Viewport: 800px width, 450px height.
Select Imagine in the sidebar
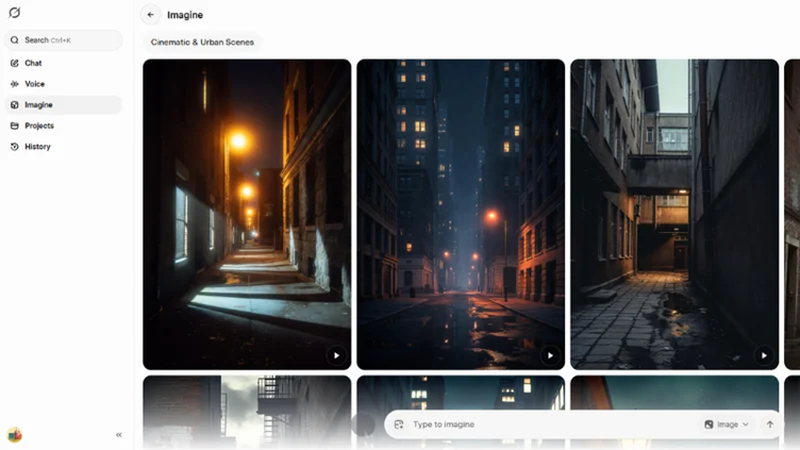pyautogui.click(x=64, y=105)
